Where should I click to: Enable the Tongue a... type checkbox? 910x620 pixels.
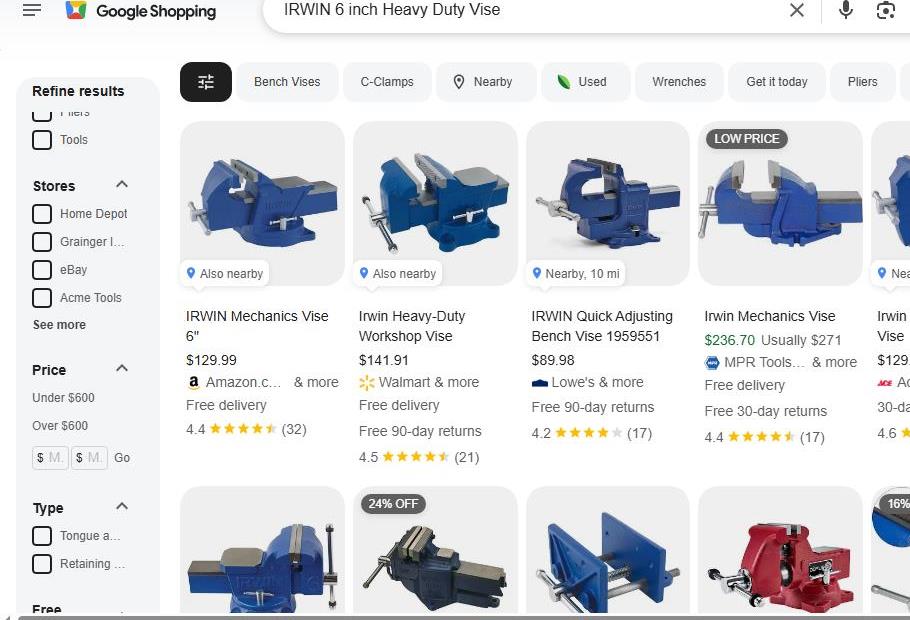point(42,535)
